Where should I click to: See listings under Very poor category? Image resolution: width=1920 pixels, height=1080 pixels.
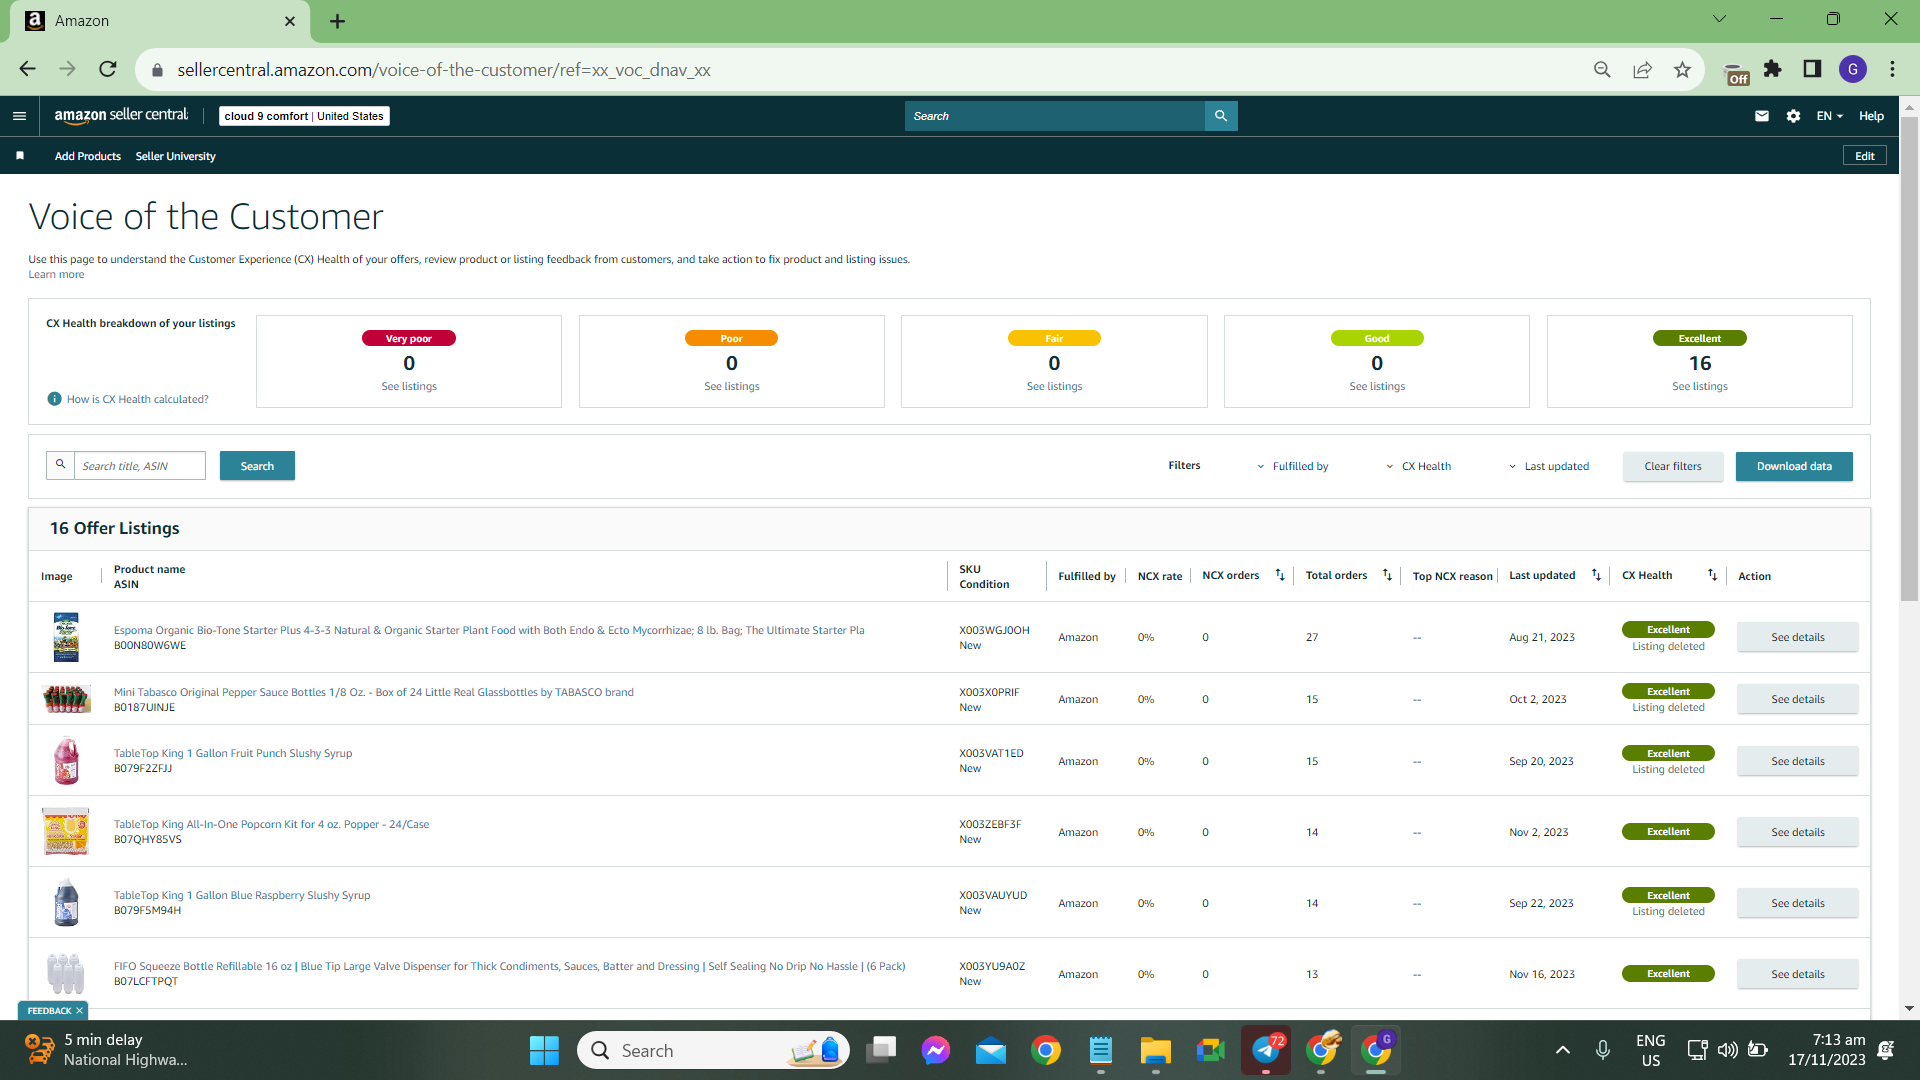(x=409, y=387)
